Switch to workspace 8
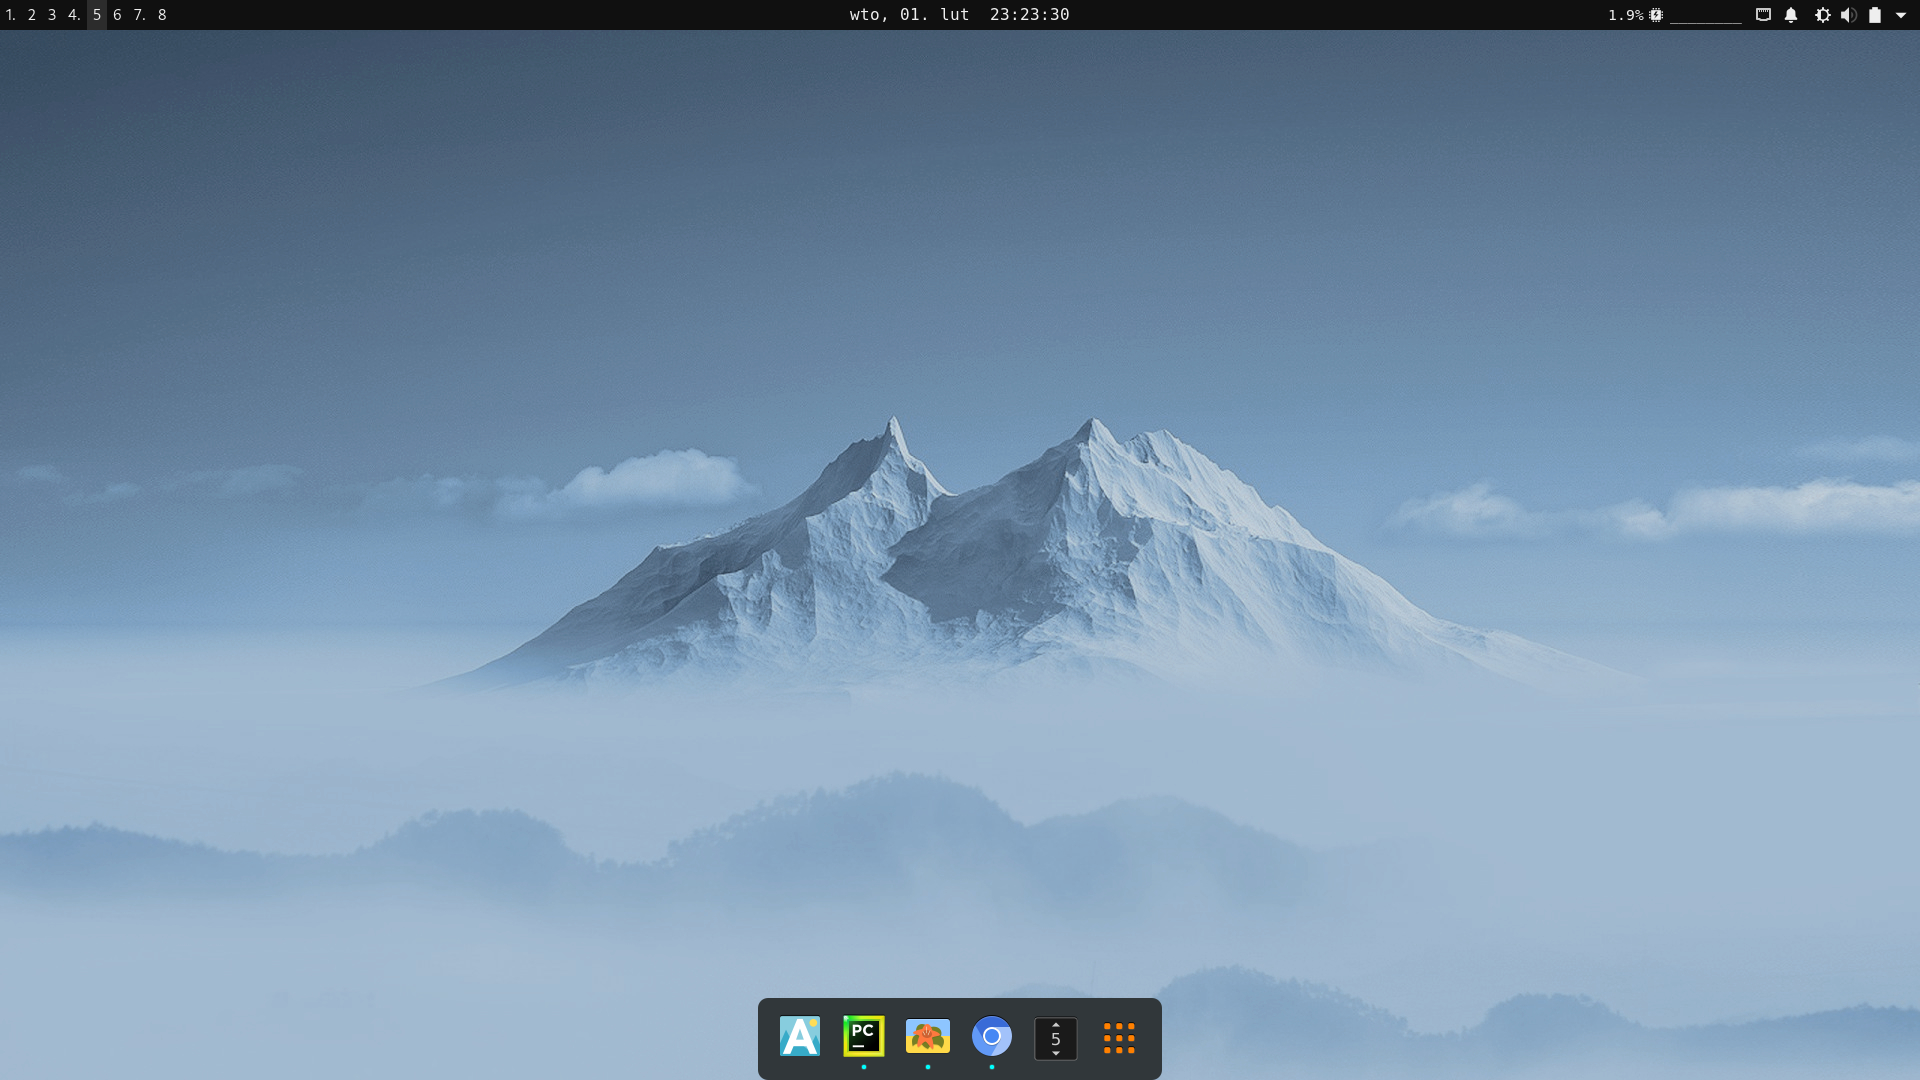Image resolution: width=1920 pixels, height=1080 pixels. [162, 15]
